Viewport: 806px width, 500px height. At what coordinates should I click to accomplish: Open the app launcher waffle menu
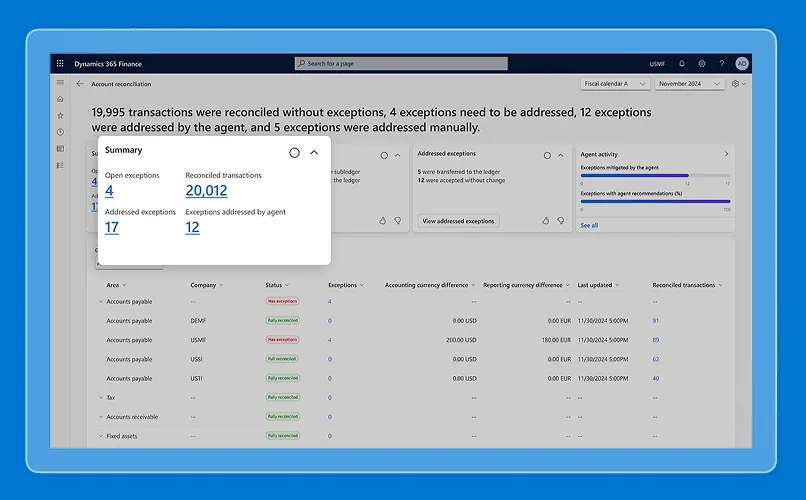point(60,63)
